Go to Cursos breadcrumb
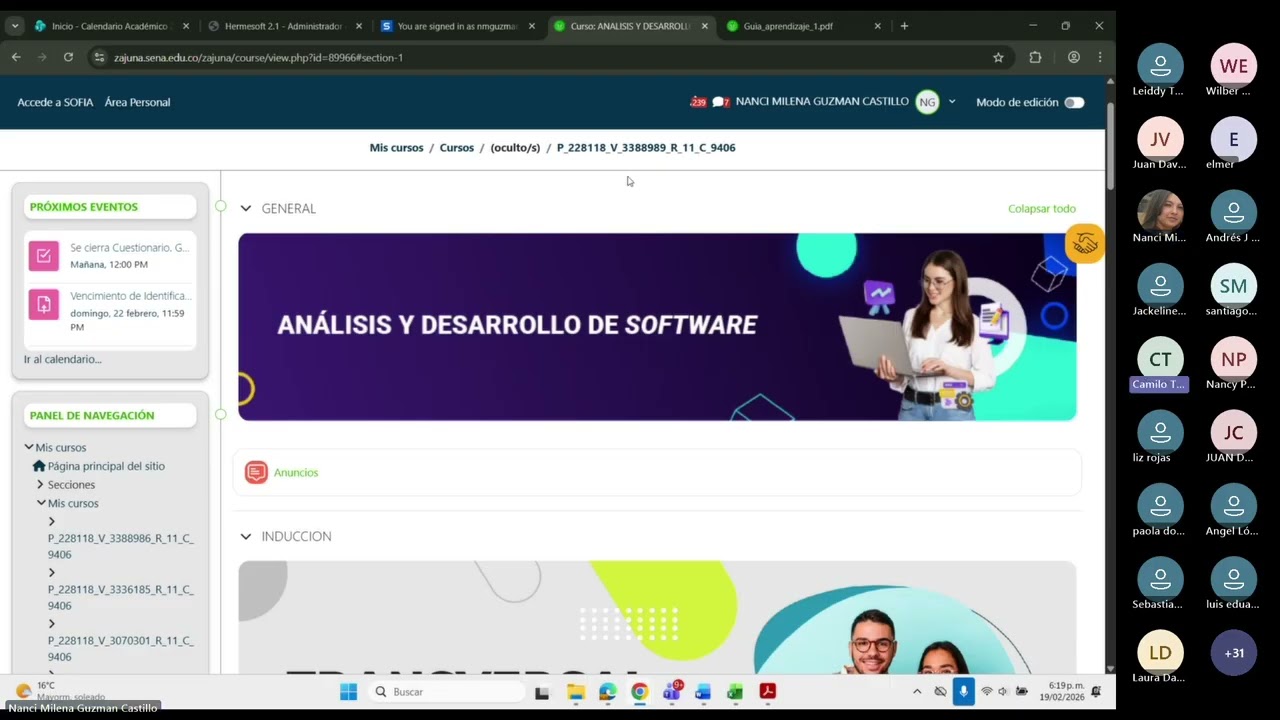 (x=457, y=147)
